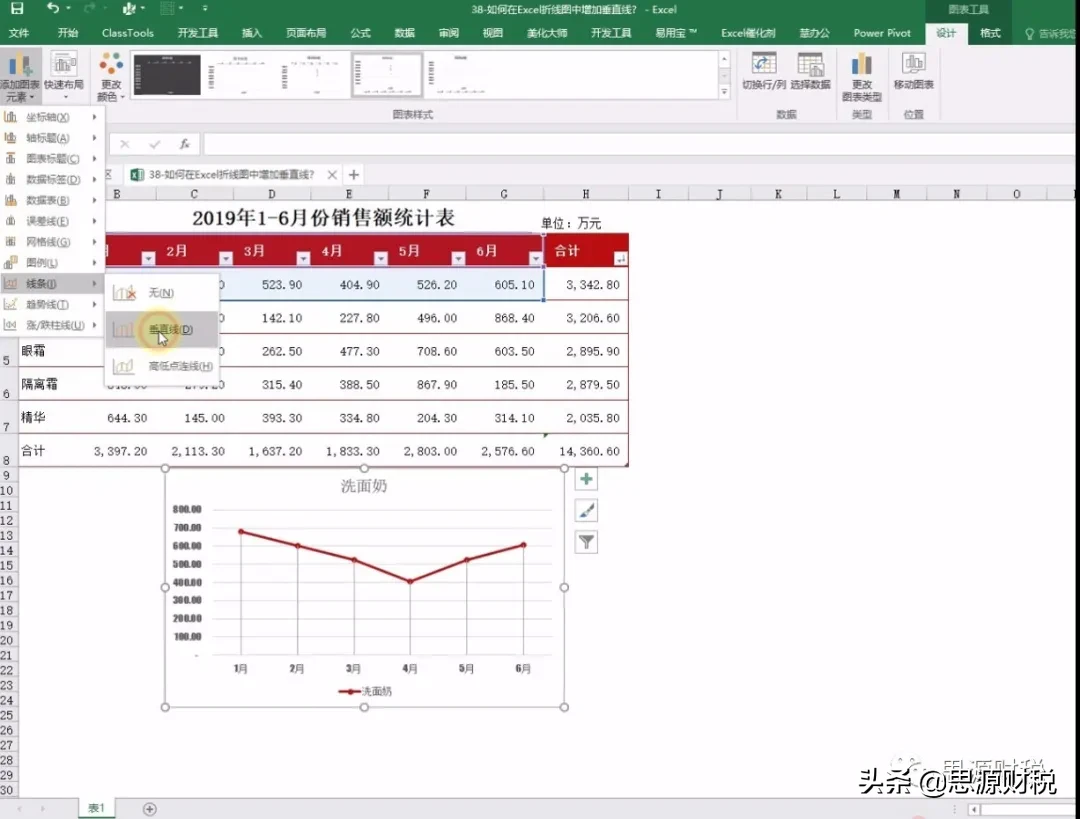Click the chart legend entry 洗面奶
Screen dimensions: 1080x819
[365, 691]
